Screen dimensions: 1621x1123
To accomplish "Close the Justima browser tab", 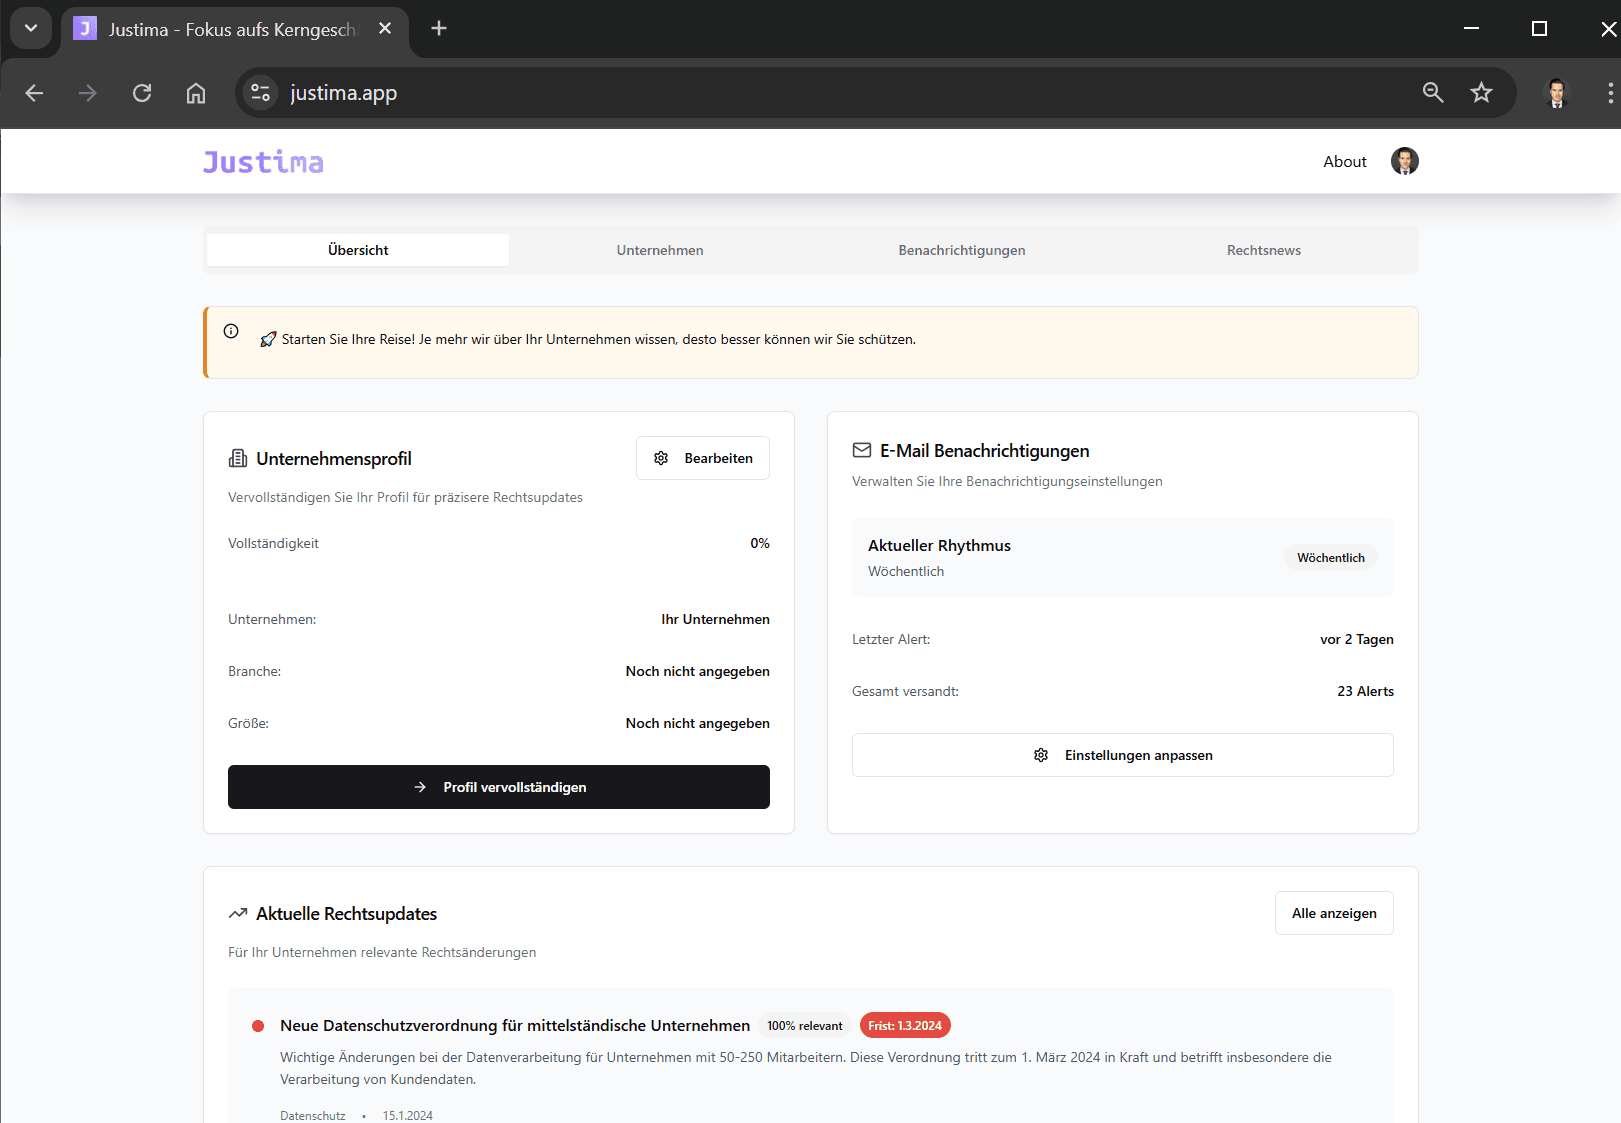I will (385, 29).
